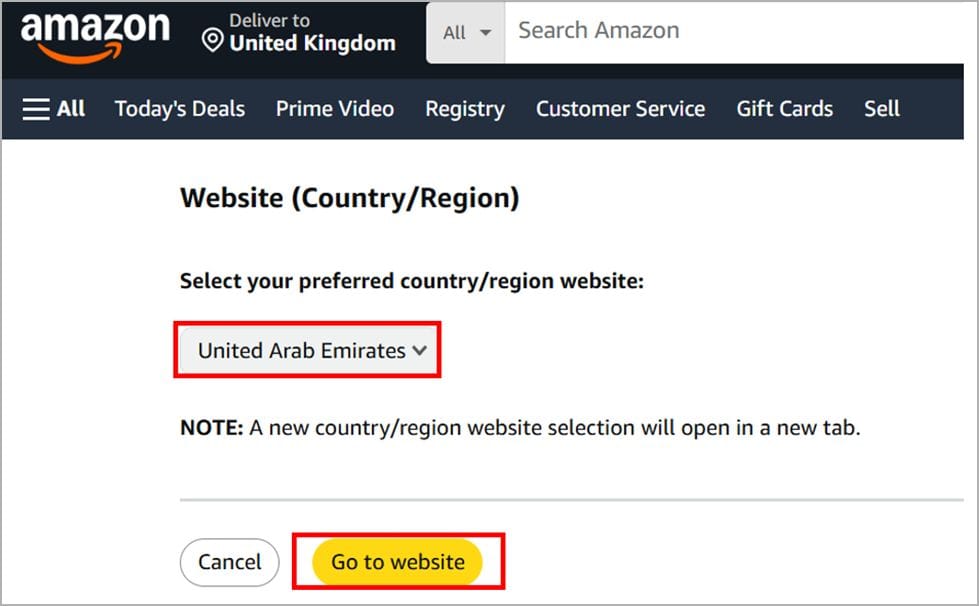Click the Select your preferred country/region label
This screenshot has height=606, width=979.
coord(412,281)
